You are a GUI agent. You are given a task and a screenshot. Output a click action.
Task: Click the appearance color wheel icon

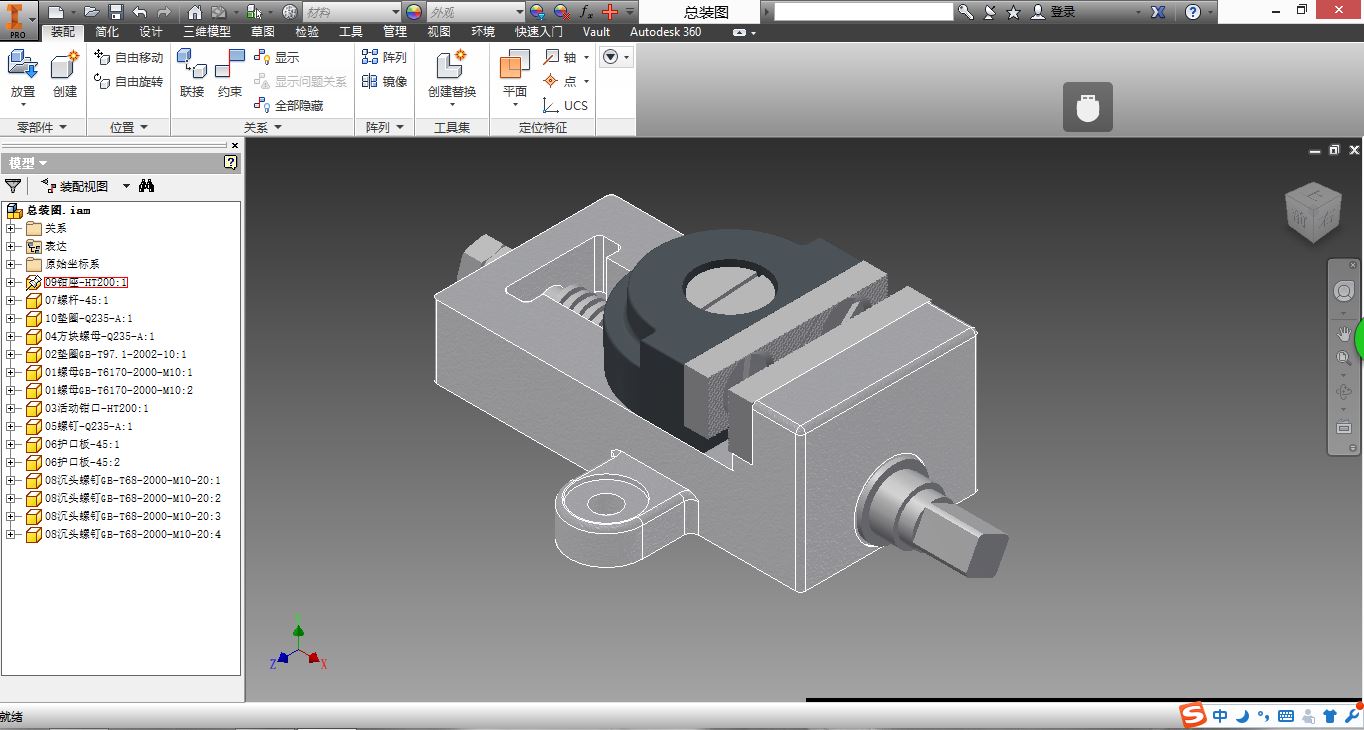(414, 12)
